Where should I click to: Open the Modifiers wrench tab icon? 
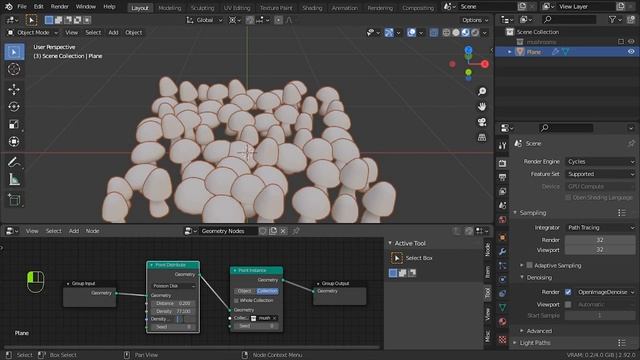click(x=502, y=251)
